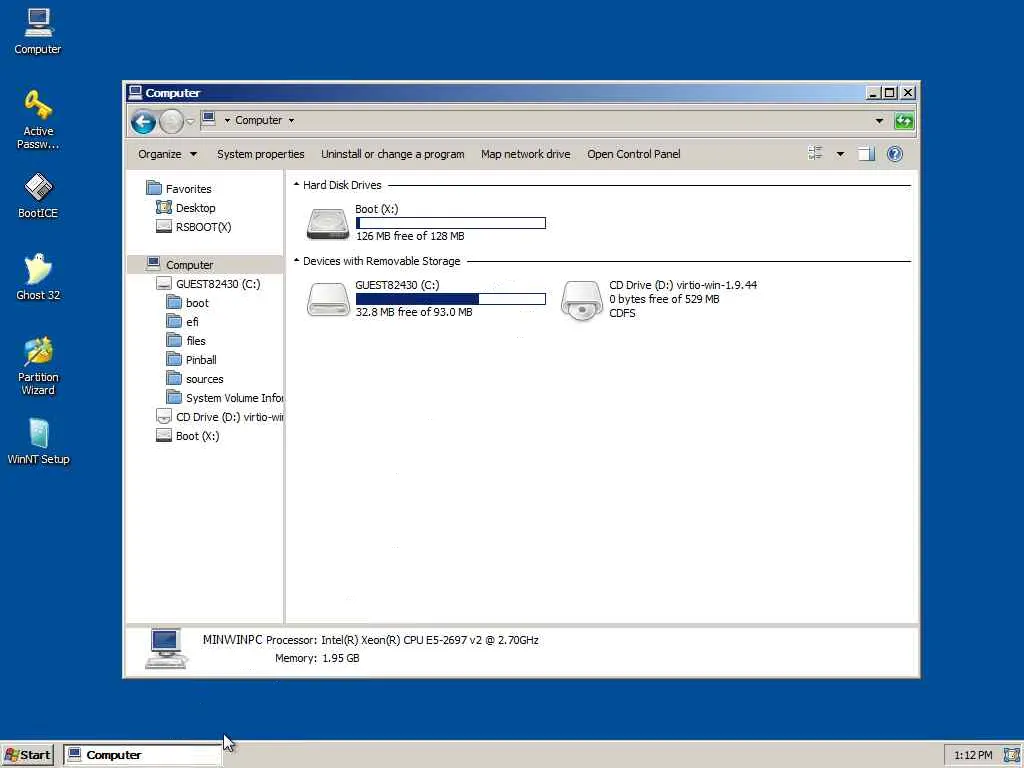Viewport: 1024px width, 768px height.
Task: Click the green Refresh button
Action: (x=904, y=121)
